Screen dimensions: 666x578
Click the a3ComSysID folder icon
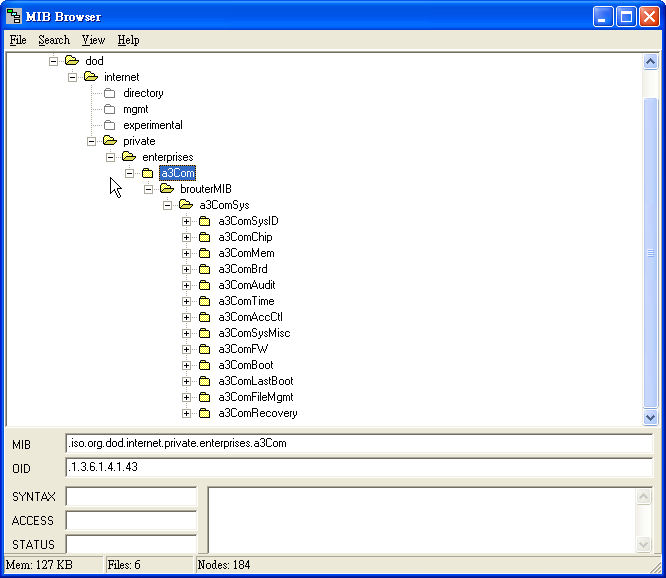click(205, 221)
